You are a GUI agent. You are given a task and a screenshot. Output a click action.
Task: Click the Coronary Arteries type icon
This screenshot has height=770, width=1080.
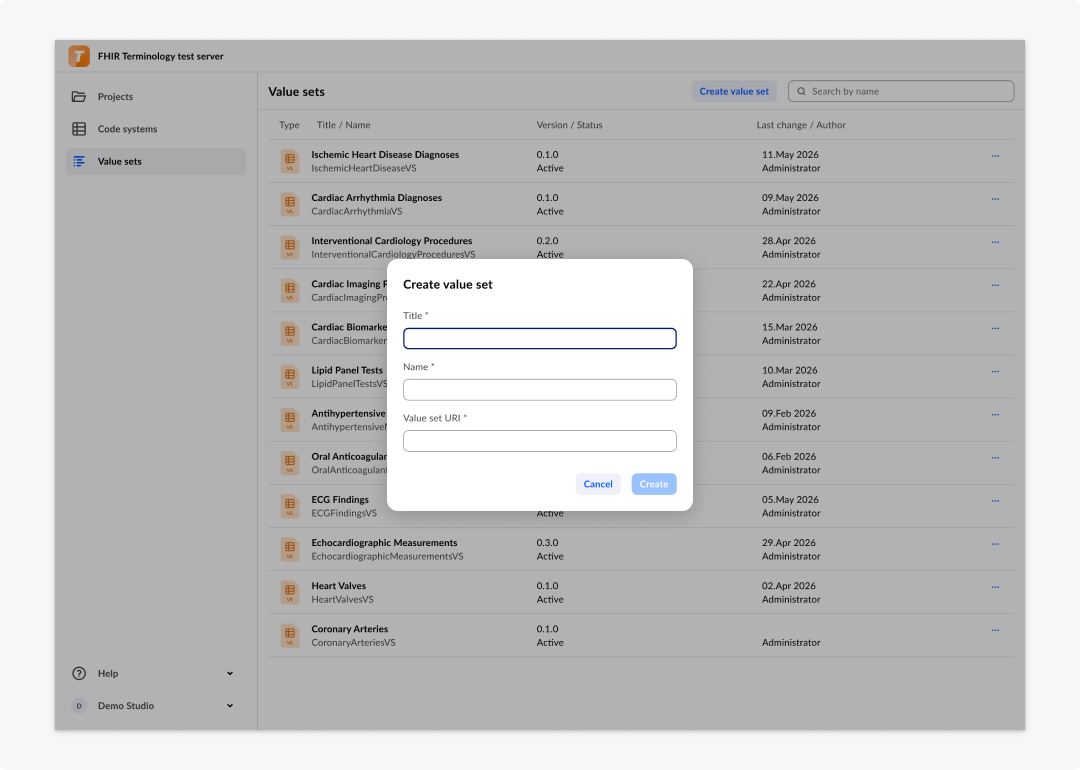pos(290,636)
